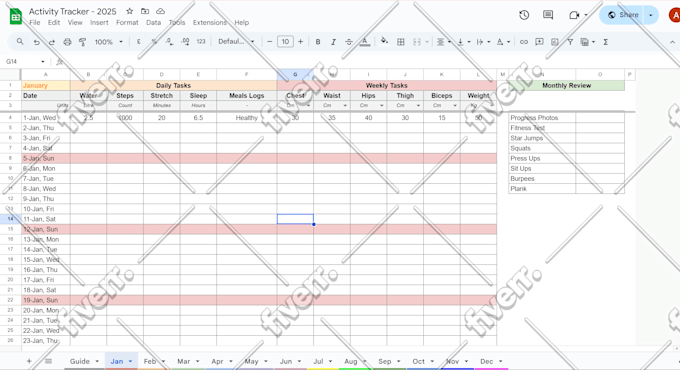Switch to the Guide sheet tab

[80, 361]
